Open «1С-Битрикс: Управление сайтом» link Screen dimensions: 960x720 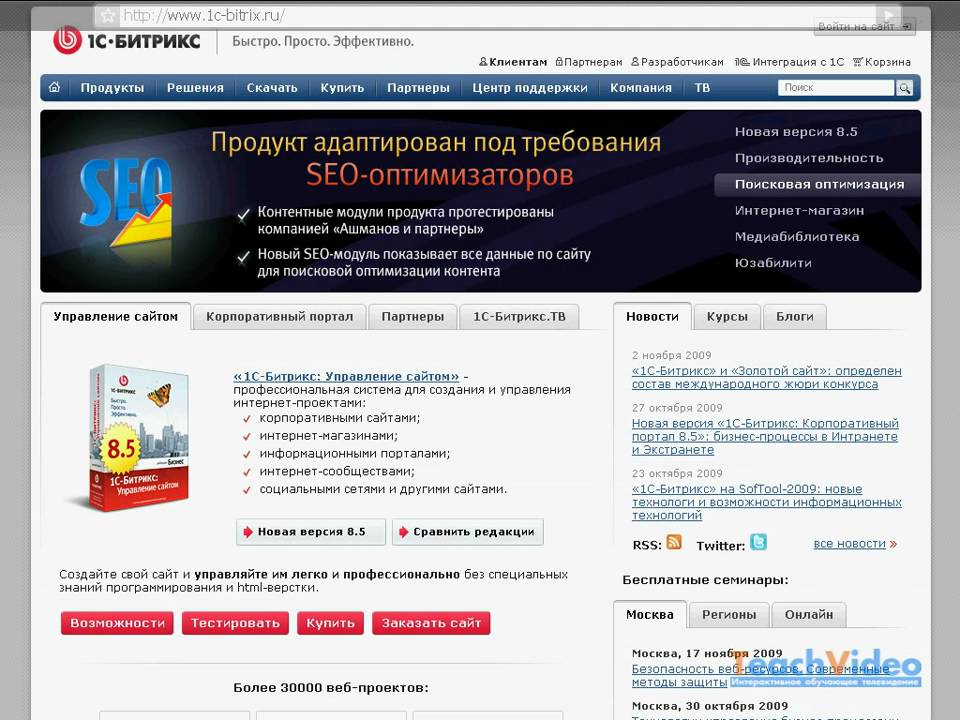pos(346,377)
